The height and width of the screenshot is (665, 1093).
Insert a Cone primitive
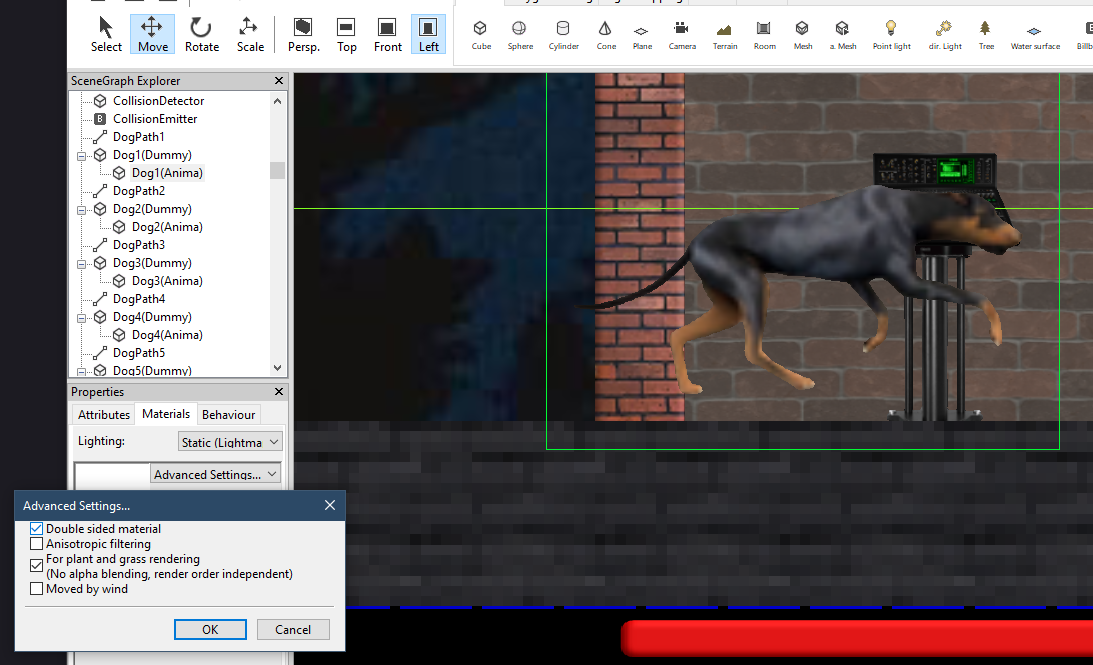tap(606, 35)
